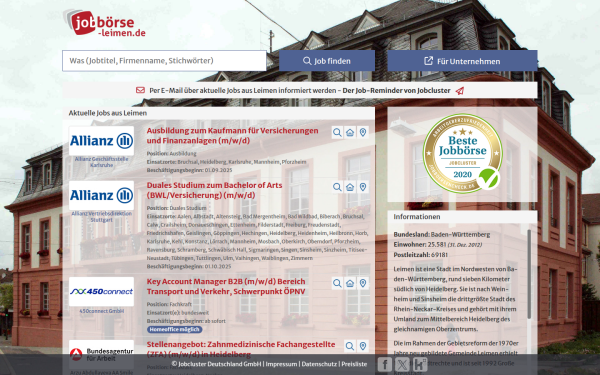This screenshot has height=375, width=600.
Task: Click the Beste Jobbörse 2020 award badge
Action: point(462,153)
